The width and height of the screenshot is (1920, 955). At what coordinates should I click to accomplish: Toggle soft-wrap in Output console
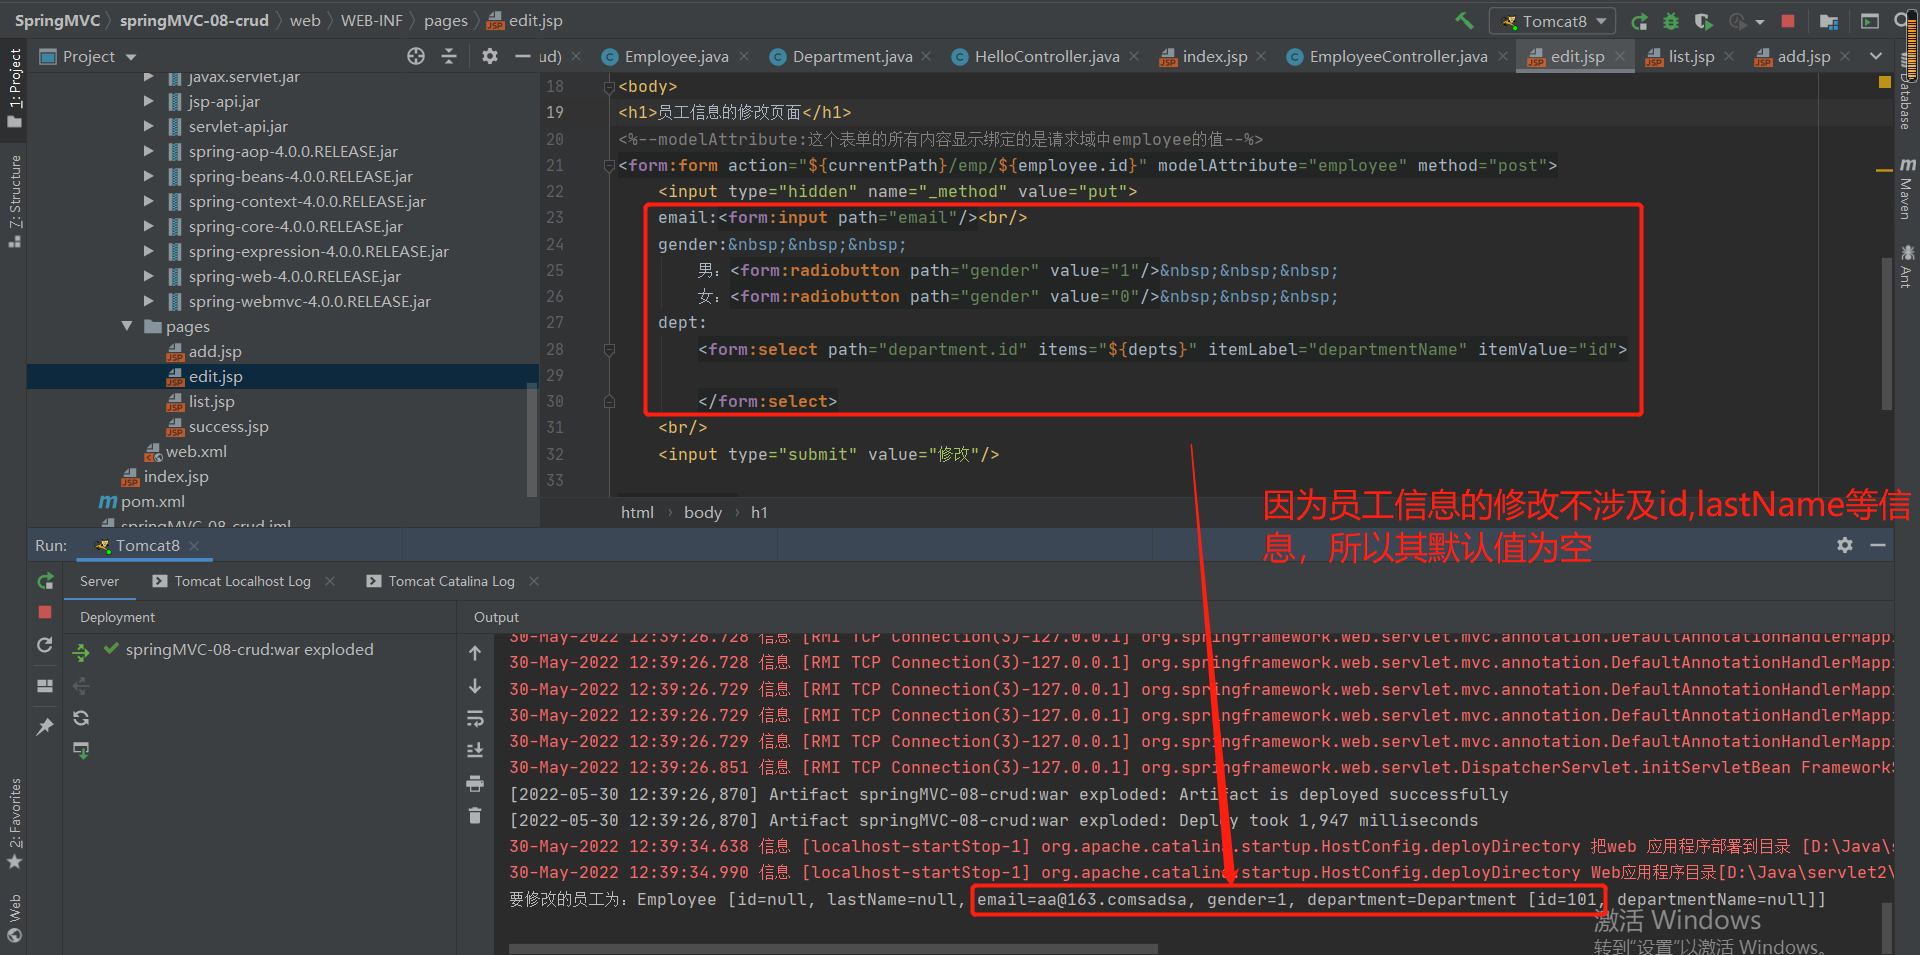(475, 718)
